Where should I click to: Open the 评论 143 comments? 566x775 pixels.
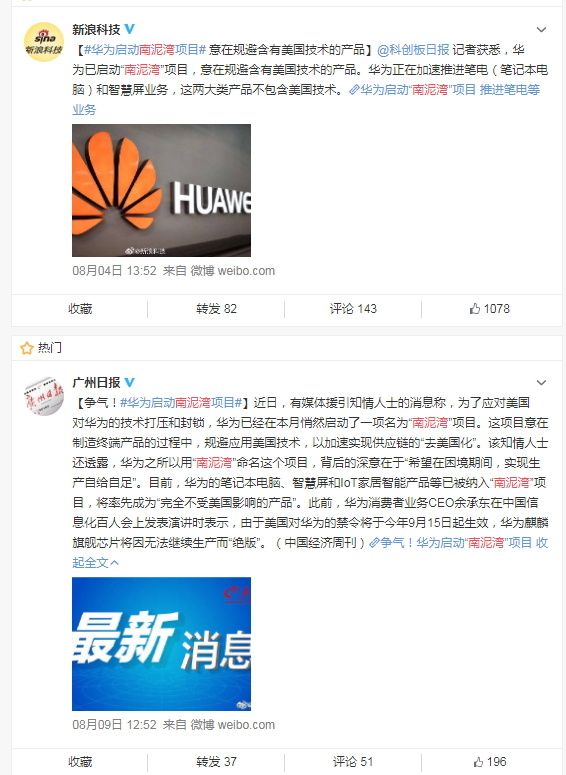pyautogui.click(x=353, y=309)
